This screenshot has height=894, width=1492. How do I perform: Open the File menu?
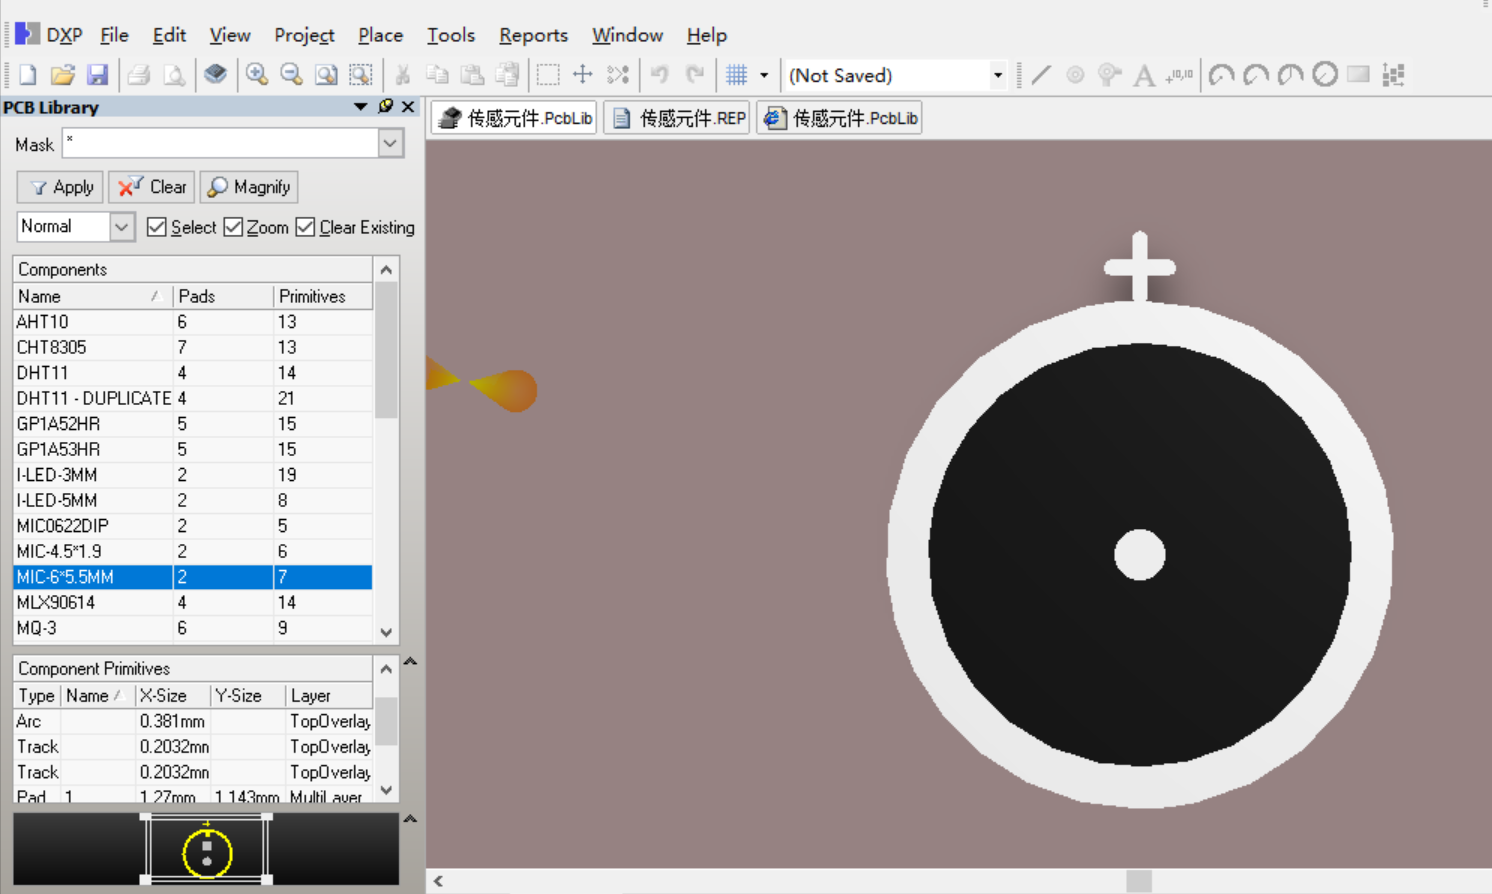(114, 35)
